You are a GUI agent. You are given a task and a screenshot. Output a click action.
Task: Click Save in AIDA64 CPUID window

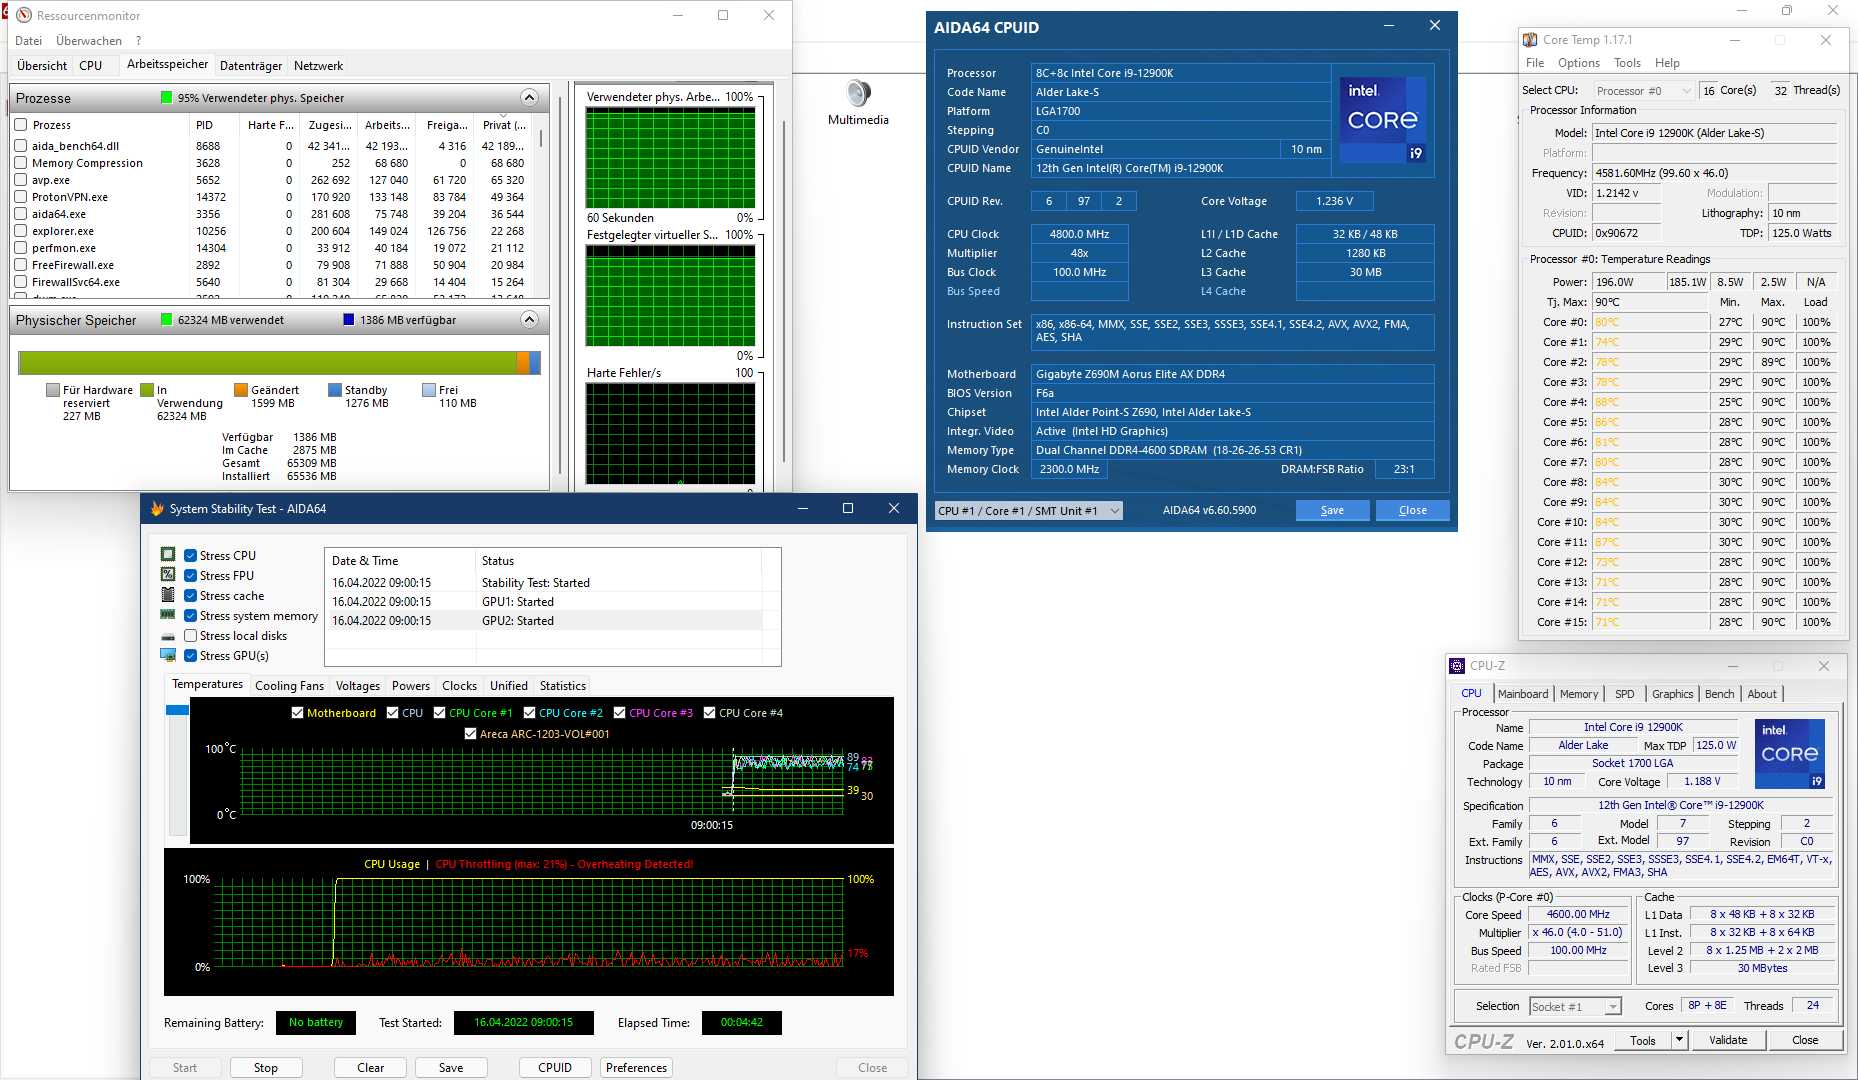pyautogui.click(x=1333, y=510)
